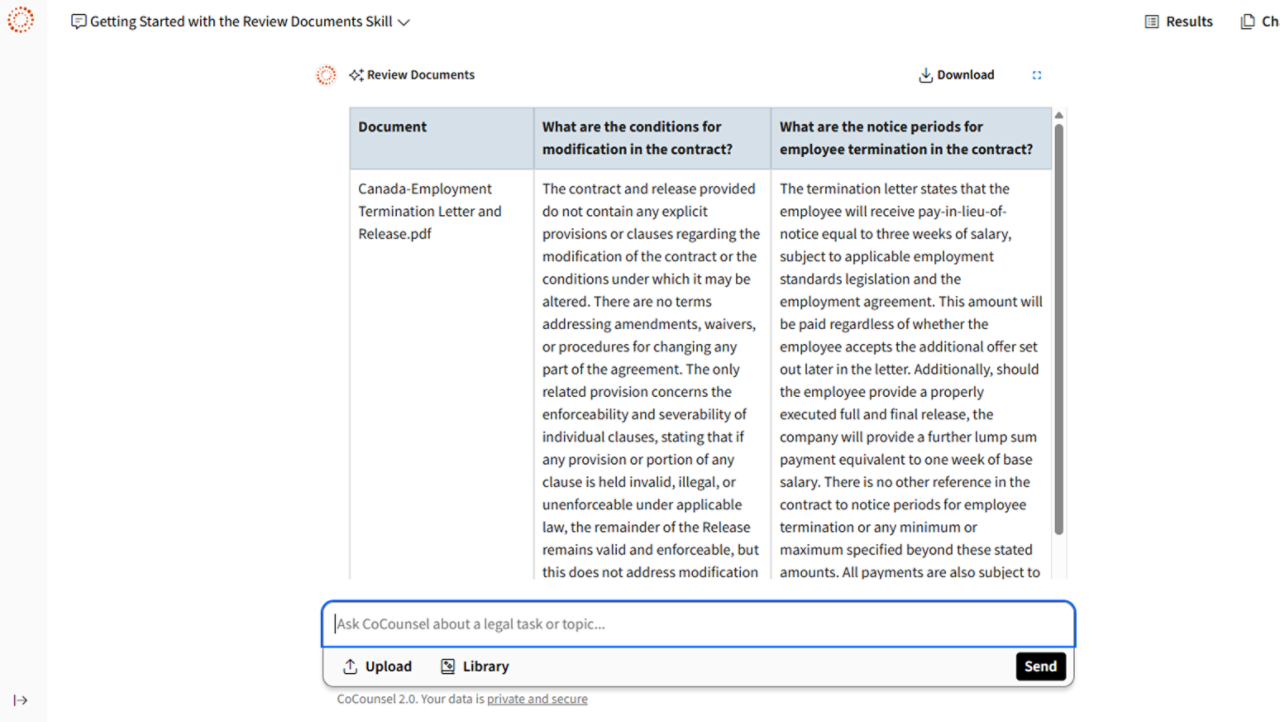Viewport: 1280px width, 722px height.
Task: Click the chat bubble icon beside the conversation title
Action: coord(78,22)
